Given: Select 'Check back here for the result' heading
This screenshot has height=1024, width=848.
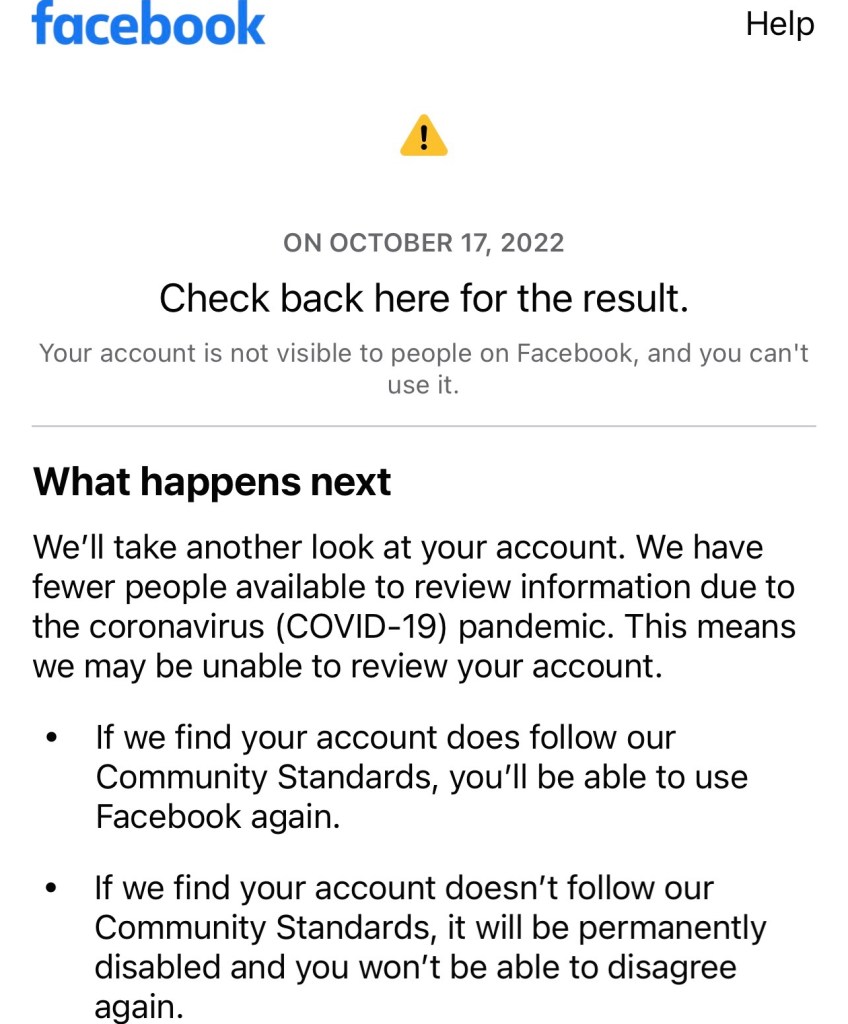Looking at the screenshot, I should (424, 298).
